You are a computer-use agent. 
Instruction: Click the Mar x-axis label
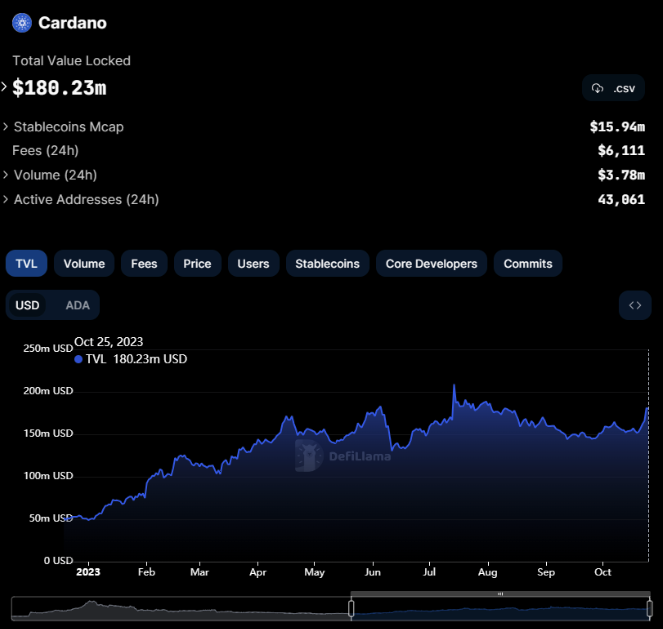[x=199, y=572]
